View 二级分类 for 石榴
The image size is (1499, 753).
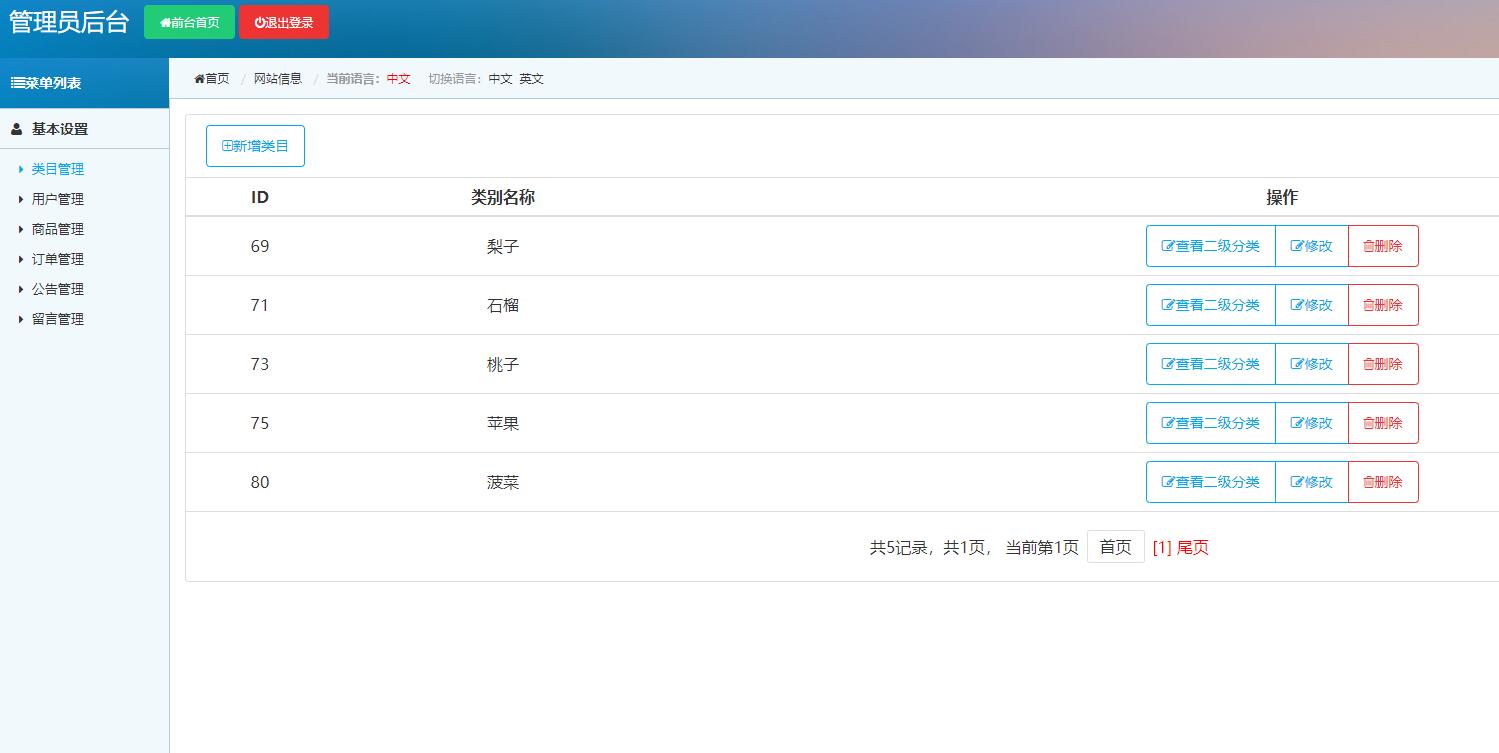tap(1211, 305)
